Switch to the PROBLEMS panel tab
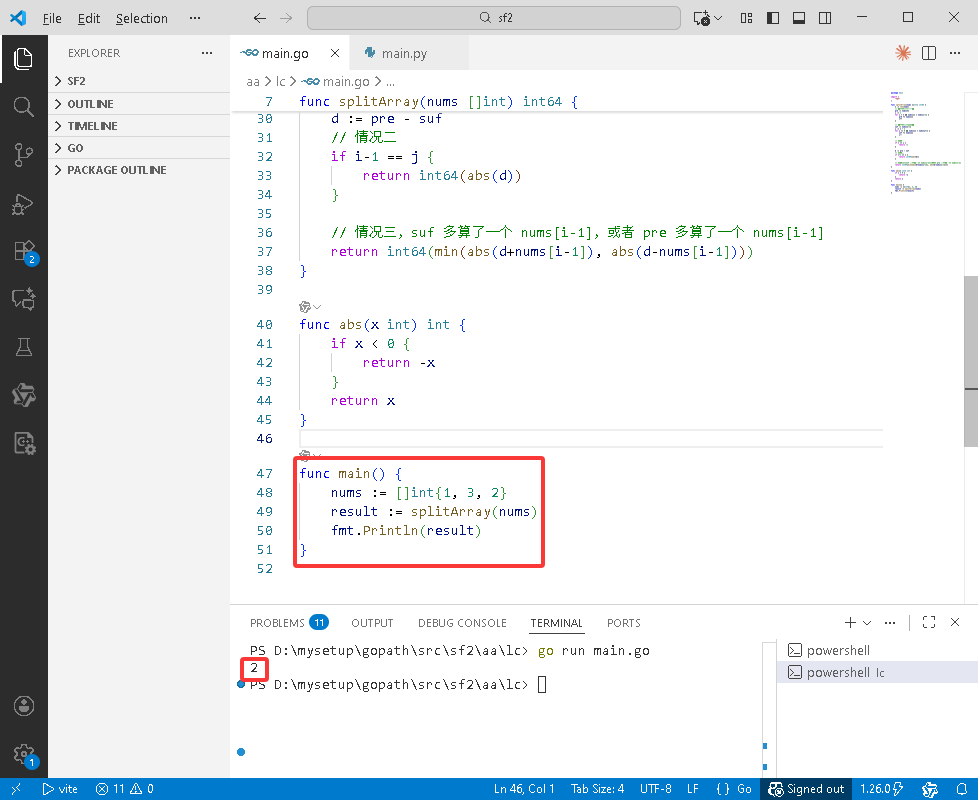The width and height of the screenshot is (978, 800). (289, 623)
